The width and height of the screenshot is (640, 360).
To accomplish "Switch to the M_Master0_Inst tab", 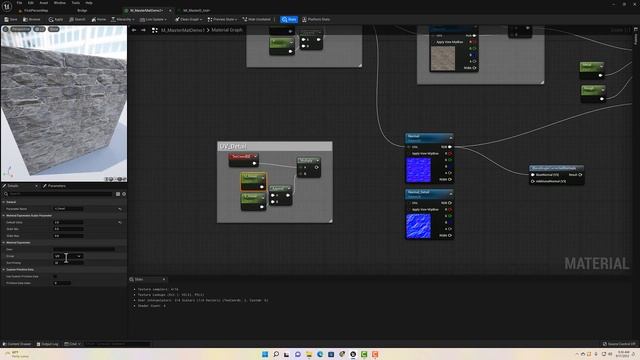I will pos(196,11).
